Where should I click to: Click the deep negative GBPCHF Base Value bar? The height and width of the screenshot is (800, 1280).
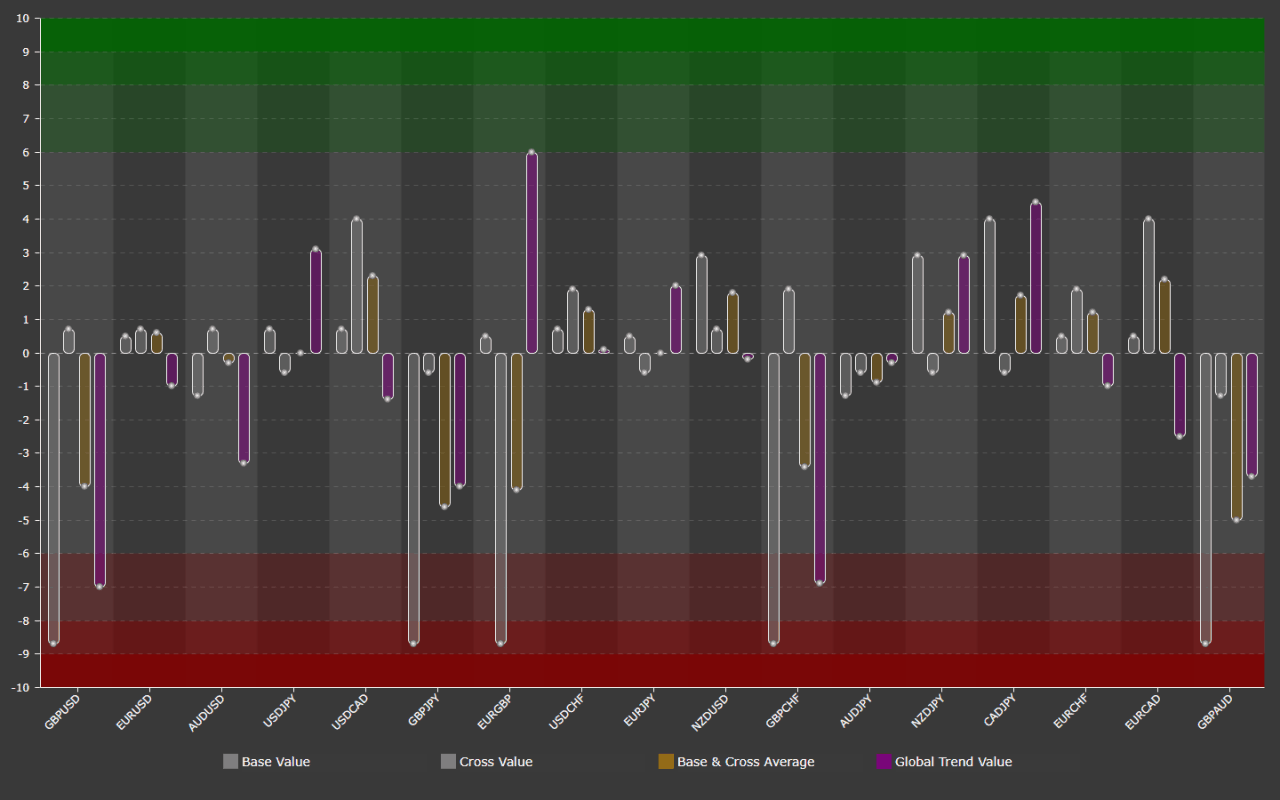pos(773,500)
